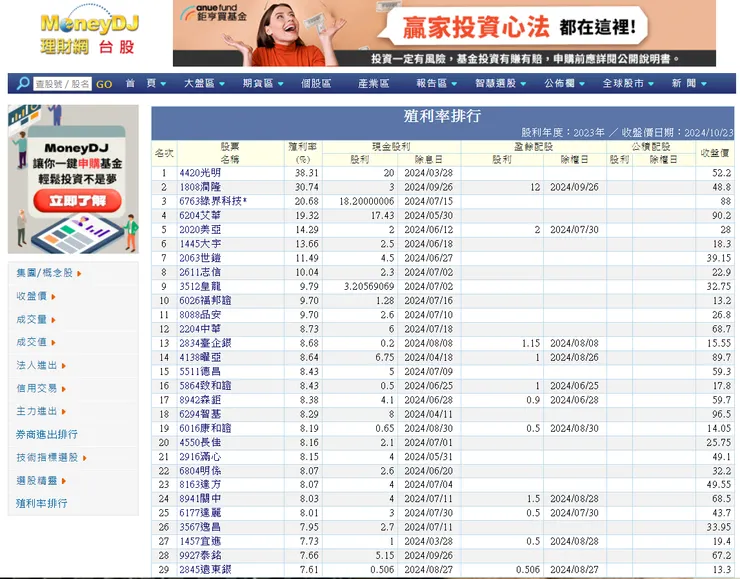The image size is (740, 579).
Task: Expand the 全球股市 dropdown menu
Action: pos(628,84)
